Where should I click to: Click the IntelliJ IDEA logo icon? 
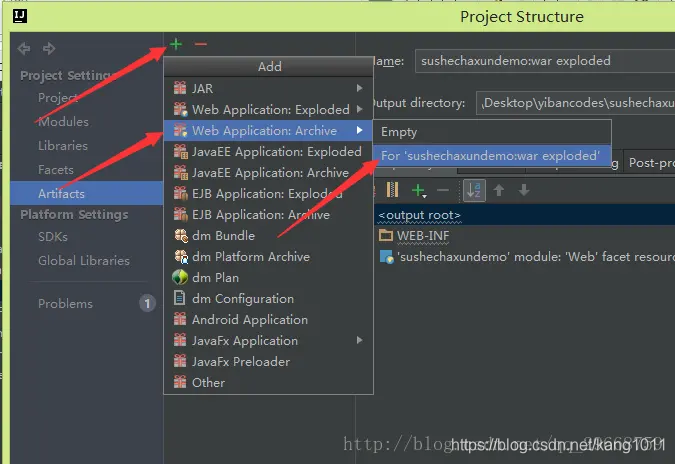20,16
